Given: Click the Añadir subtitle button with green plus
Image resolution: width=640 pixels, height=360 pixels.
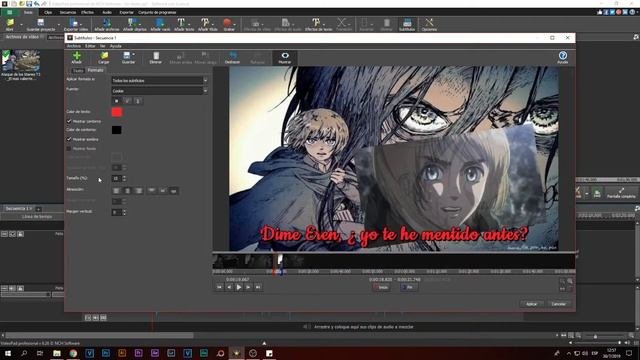Looking at the screenshot, I should [x=77, y=58].
